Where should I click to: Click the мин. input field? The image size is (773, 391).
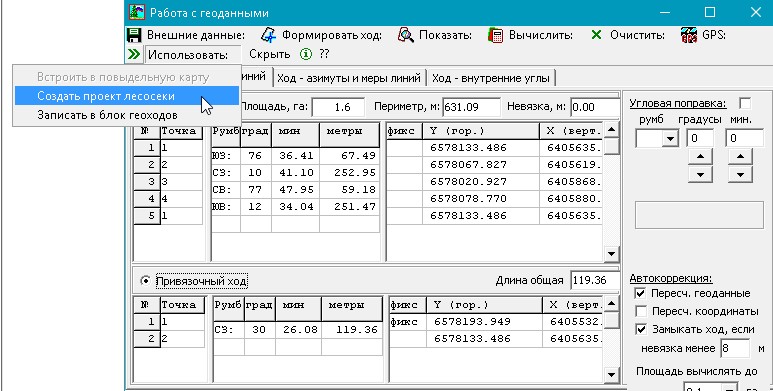point(744,139)
